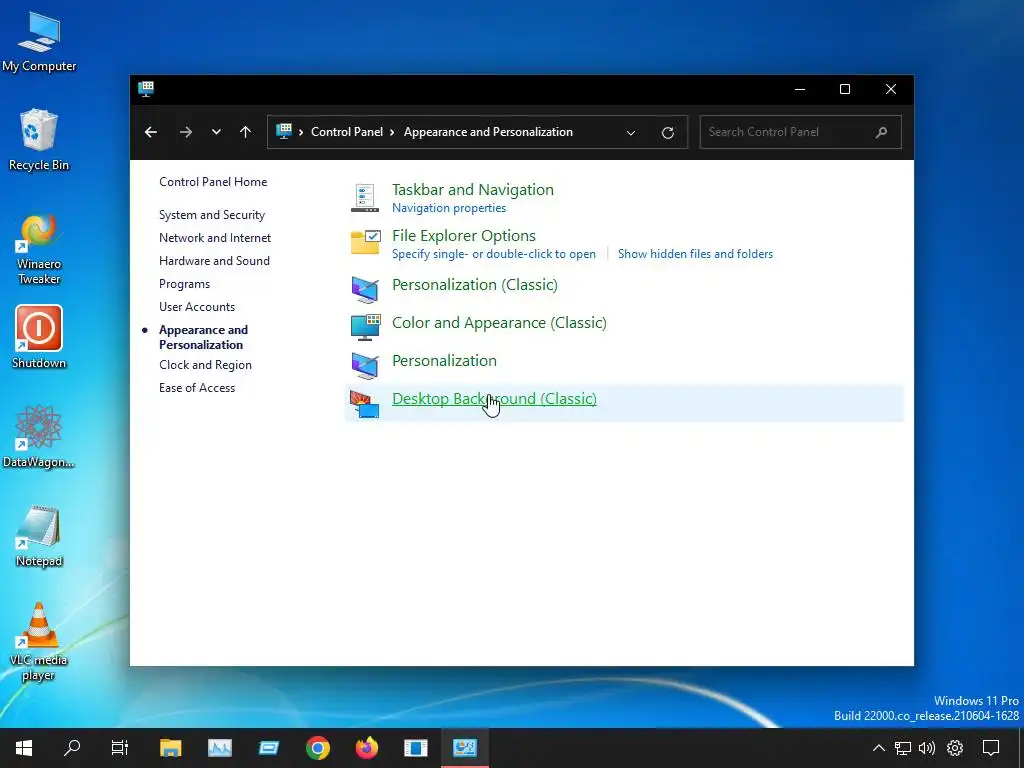
Task: Click the Control Panel icon in address bar
Action: (x=284, y=131)
